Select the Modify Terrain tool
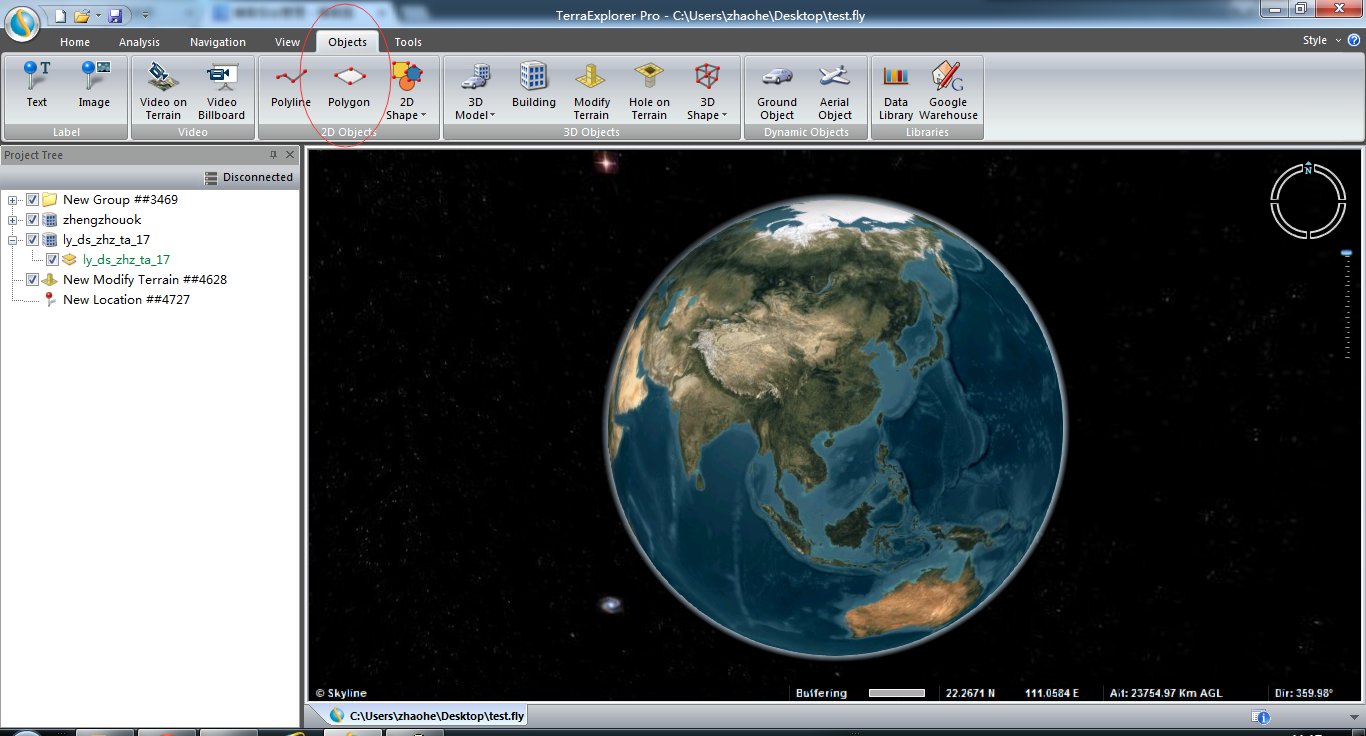 point(592,90)
